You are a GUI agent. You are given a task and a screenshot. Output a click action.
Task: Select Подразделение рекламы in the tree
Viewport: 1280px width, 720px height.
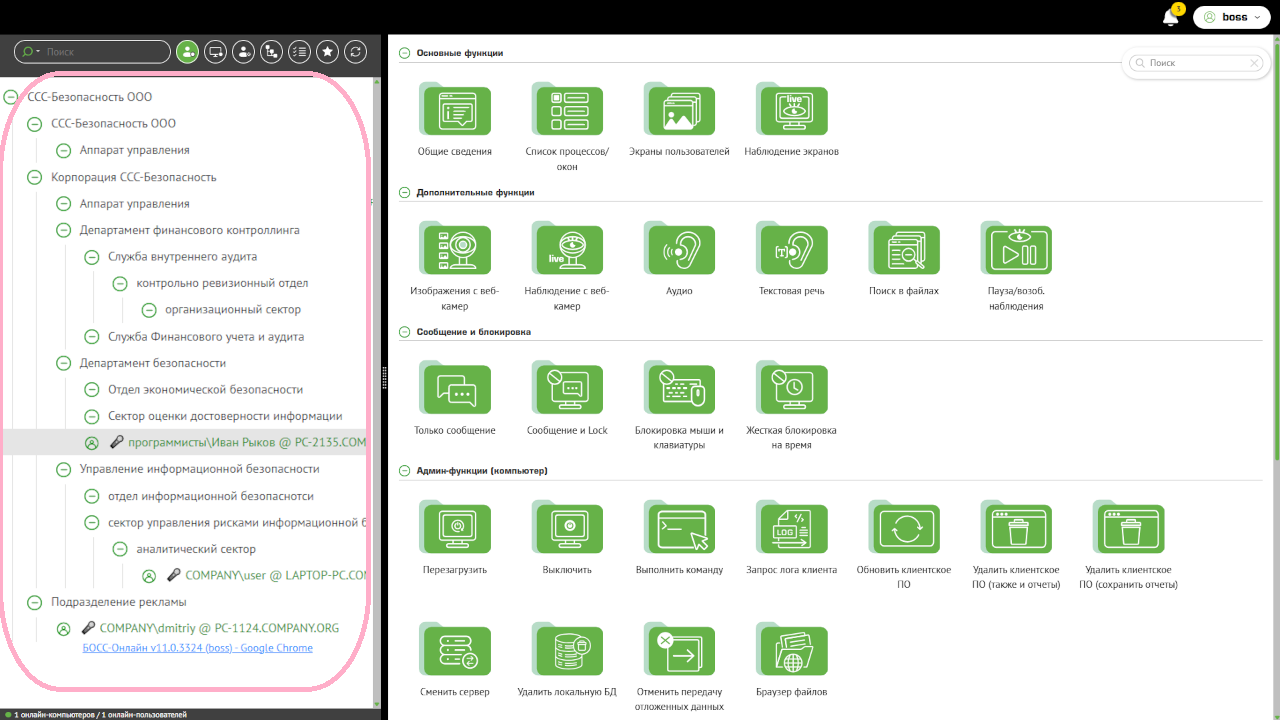[119, 602]
